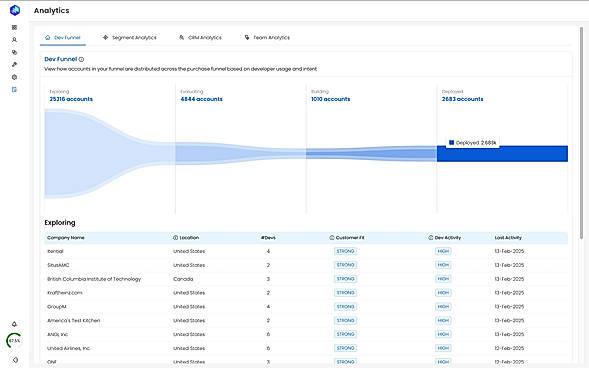The image size is (589, 368).
Task: Open the 25316 accounts Exploring link
Action: click(x=71, y=99)
